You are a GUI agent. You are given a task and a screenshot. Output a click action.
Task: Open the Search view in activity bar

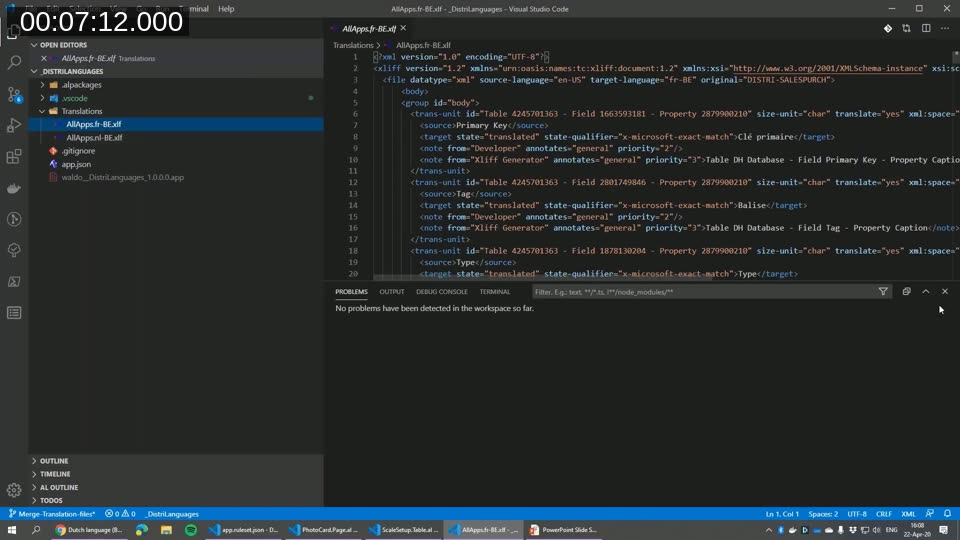point(14,62)
